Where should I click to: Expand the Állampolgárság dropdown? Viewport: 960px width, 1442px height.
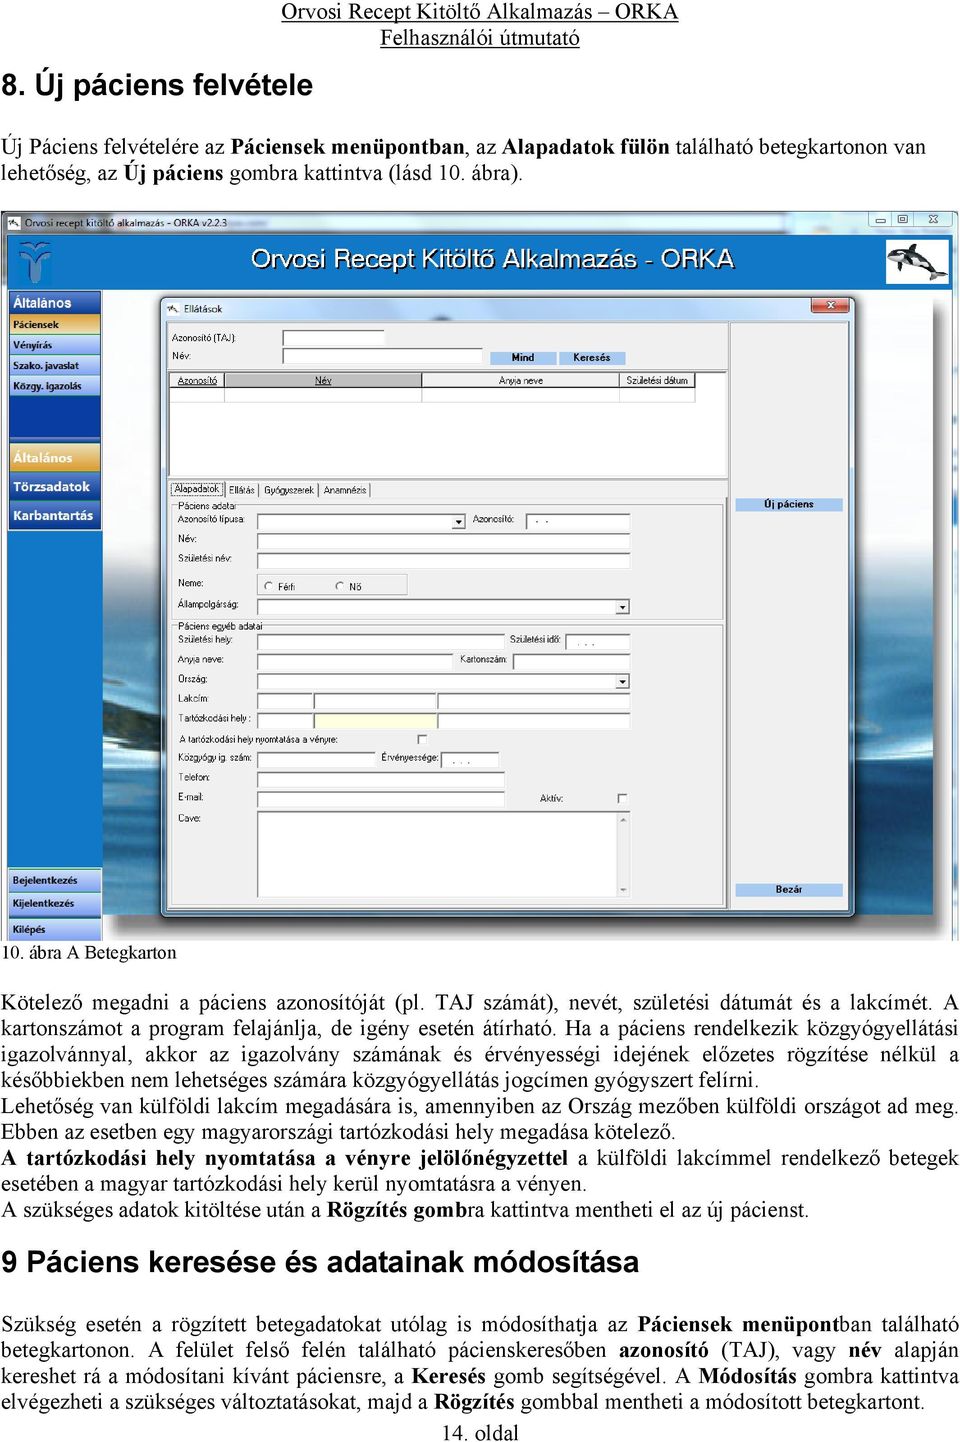(623, 607)
